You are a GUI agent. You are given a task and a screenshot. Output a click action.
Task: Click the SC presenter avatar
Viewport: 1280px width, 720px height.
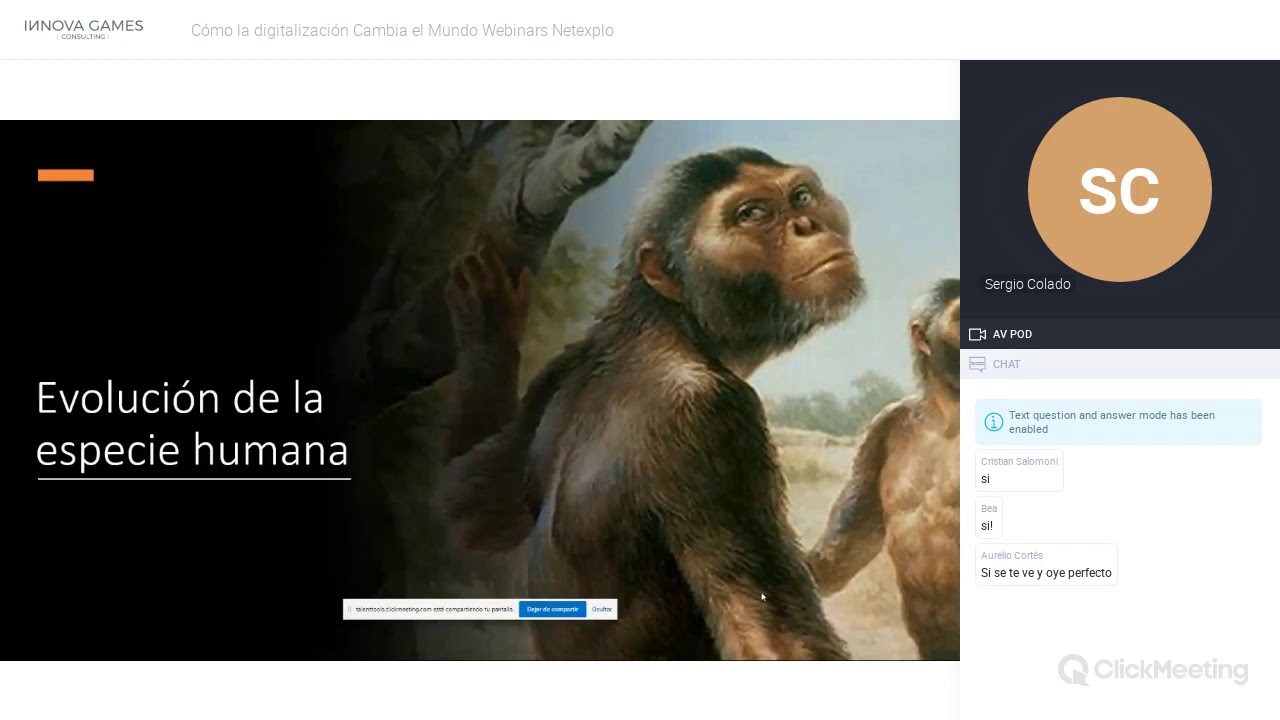(1119, 189)
